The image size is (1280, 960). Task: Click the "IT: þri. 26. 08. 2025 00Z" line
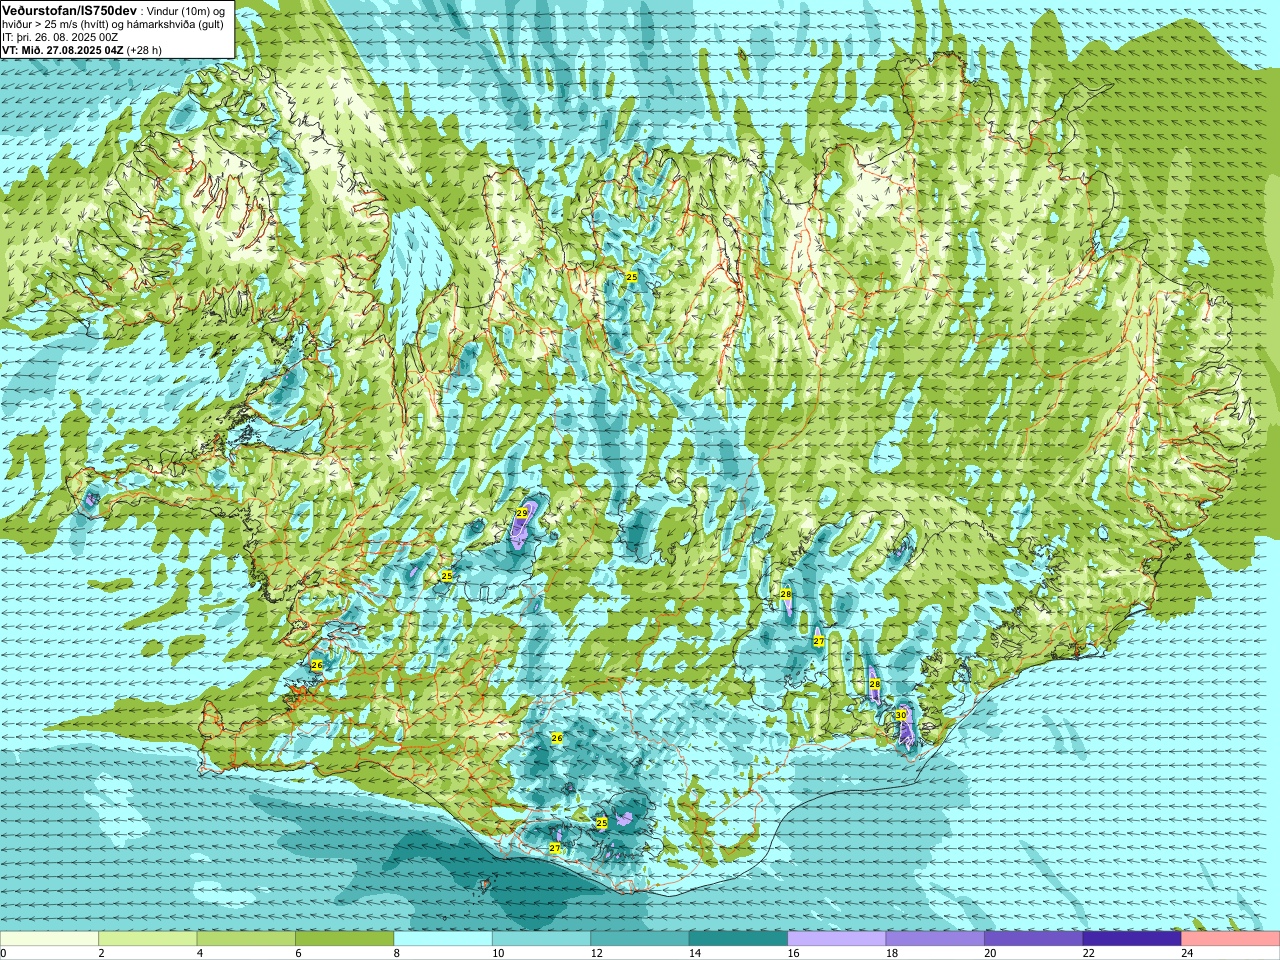[60, 37]
